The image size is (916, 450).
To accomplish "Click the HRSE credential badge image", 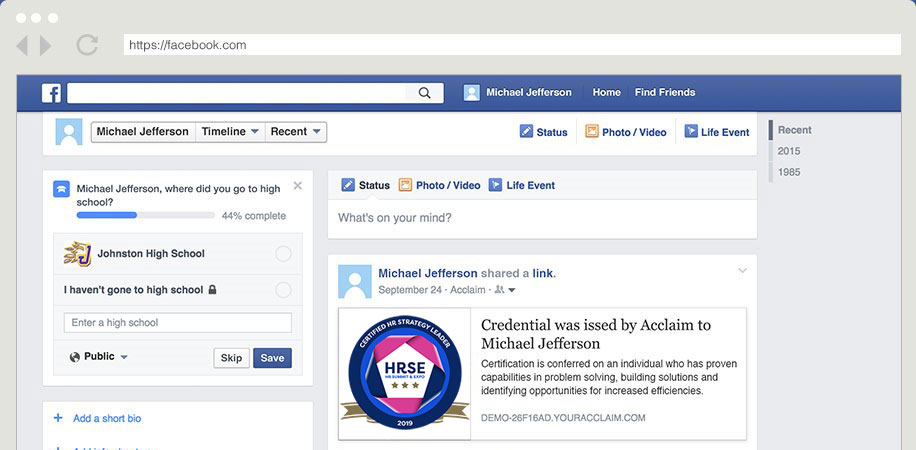I will tap(405, 373).
